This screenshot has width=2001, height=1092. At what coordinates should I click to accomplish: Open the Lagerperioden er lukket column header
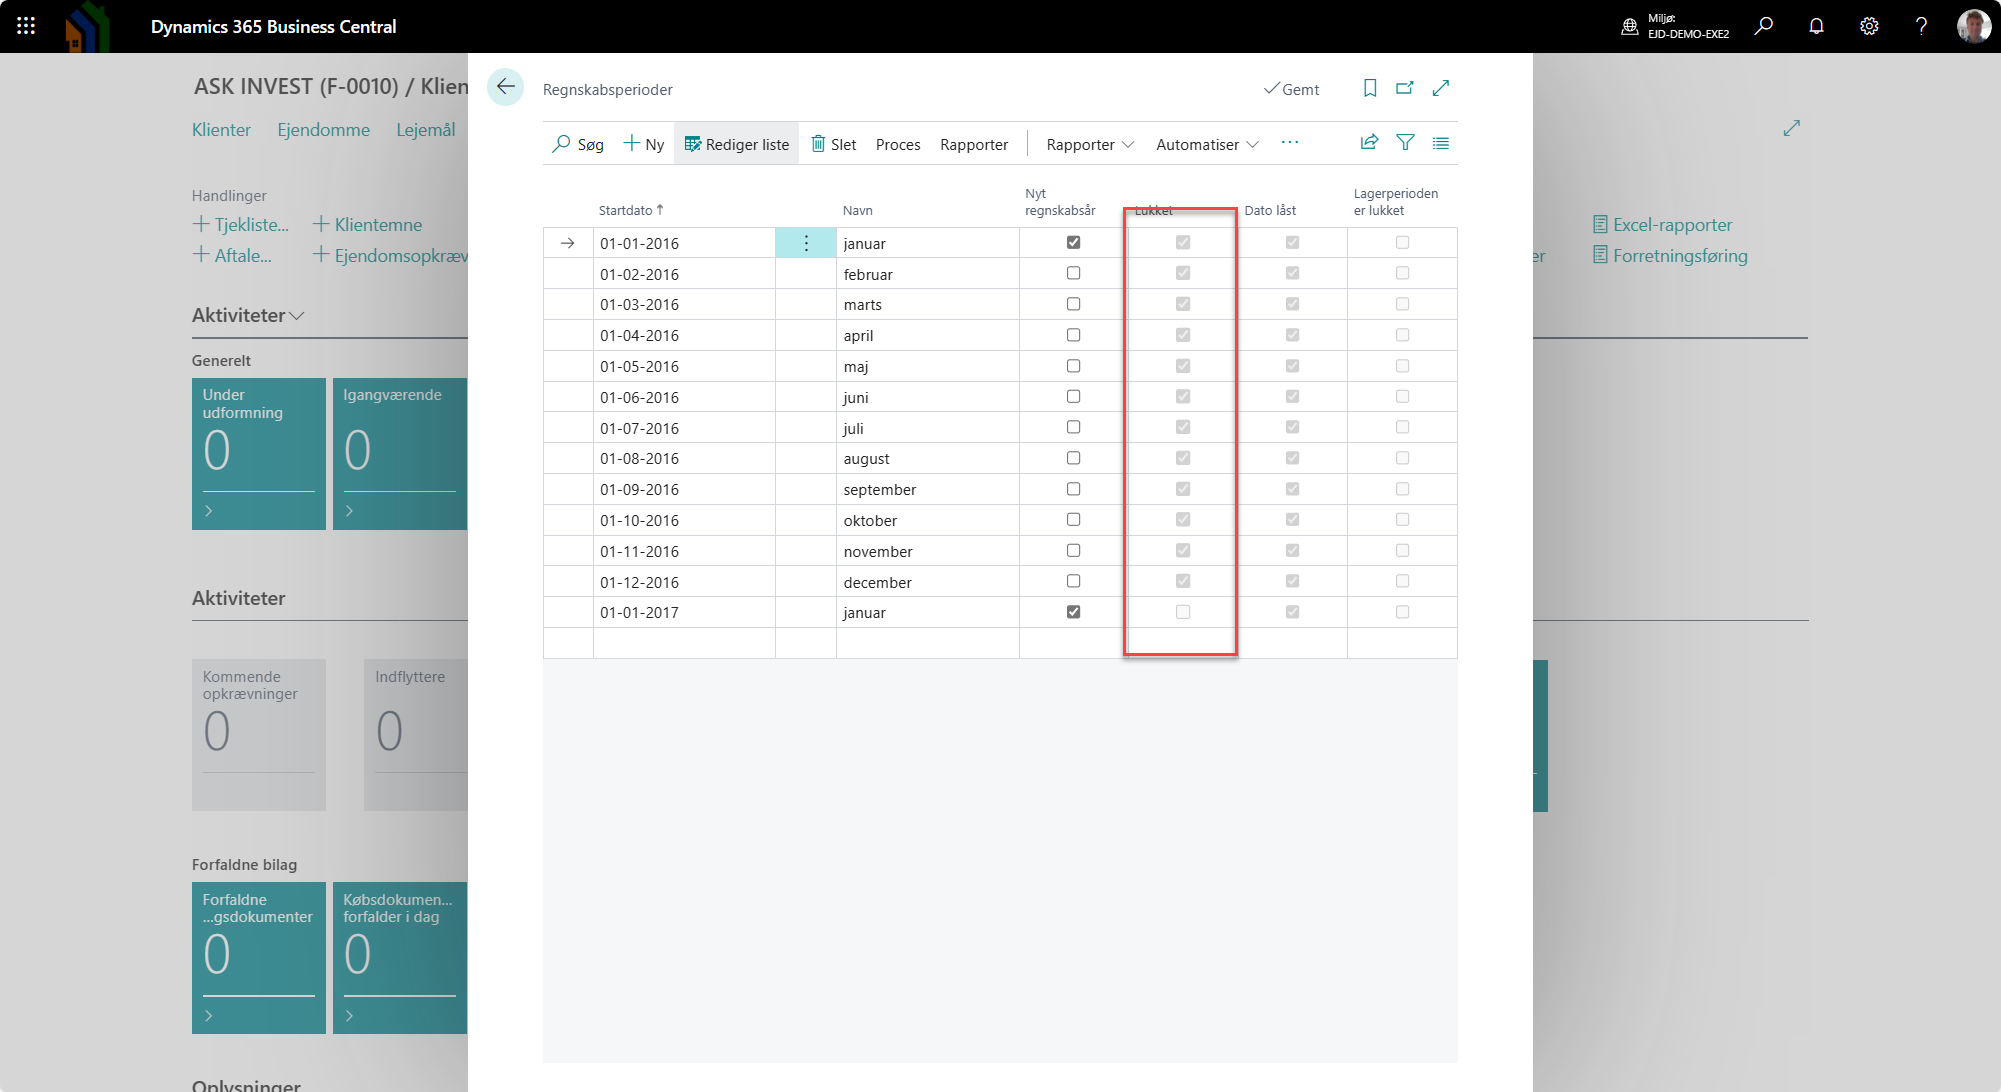pyautogui.click(x=1396, y=202)
